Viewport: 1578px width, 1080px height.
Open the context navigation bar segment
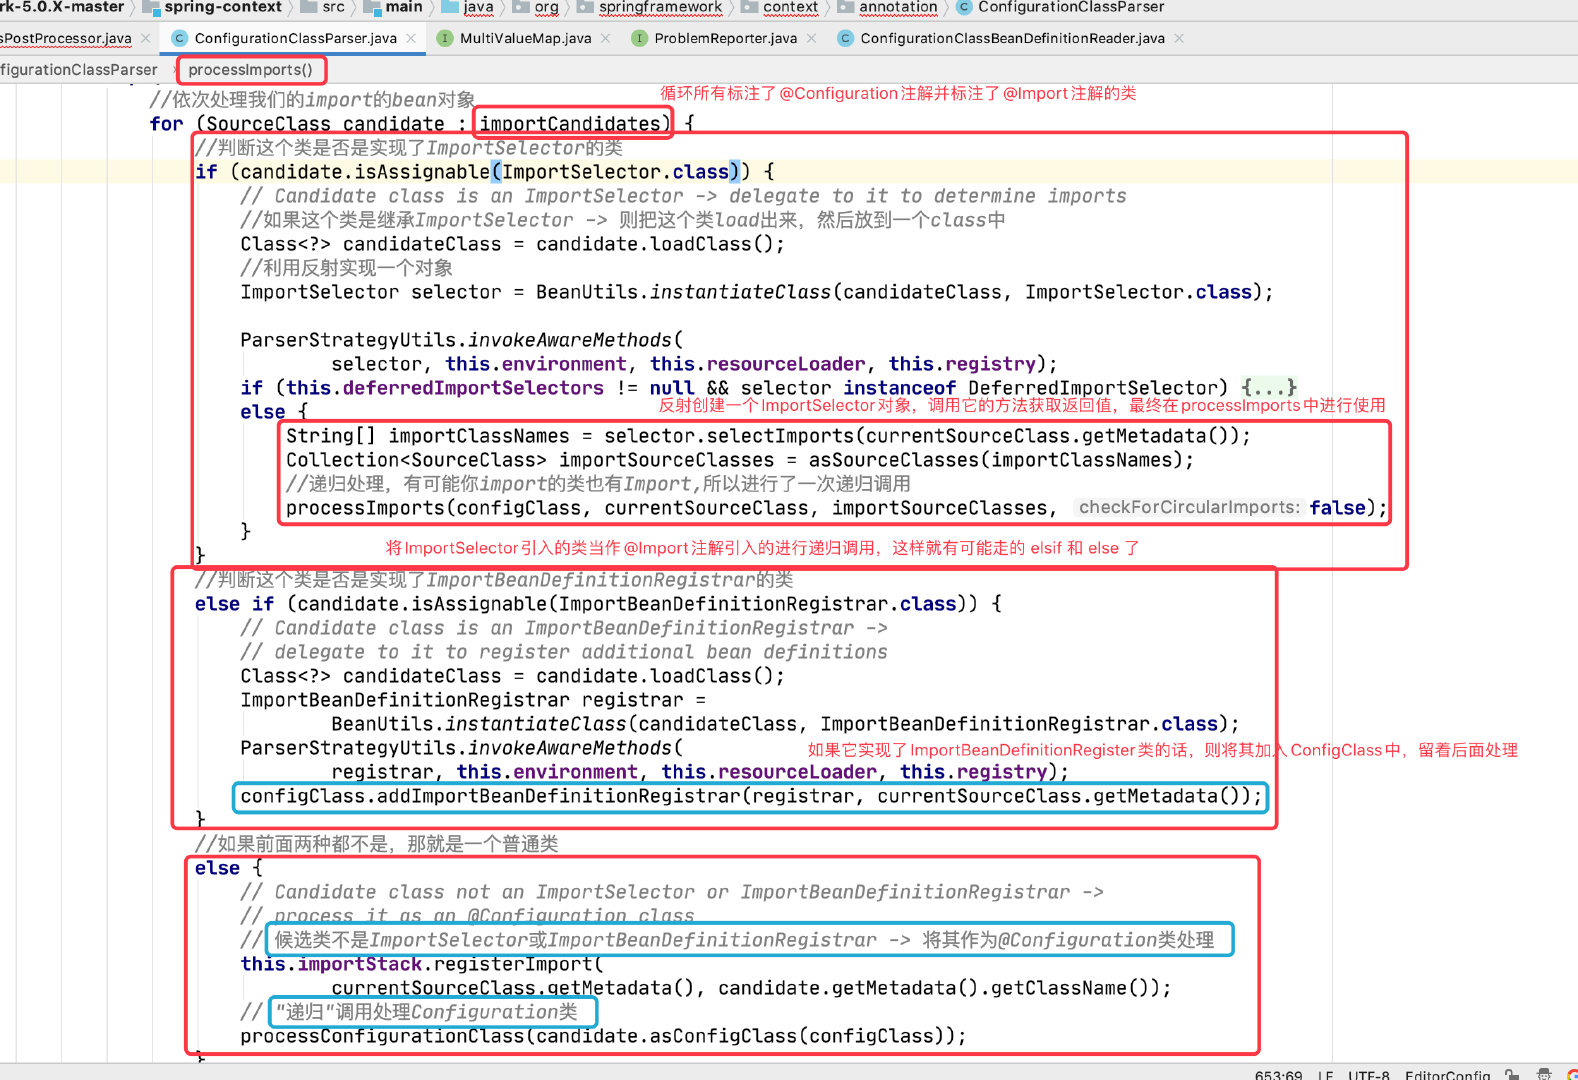point(790,7)
